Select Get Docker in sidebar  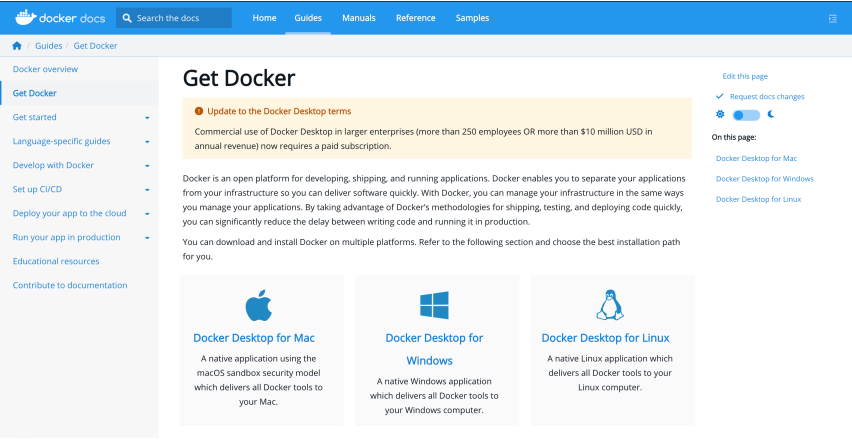[x=35, y=93]
